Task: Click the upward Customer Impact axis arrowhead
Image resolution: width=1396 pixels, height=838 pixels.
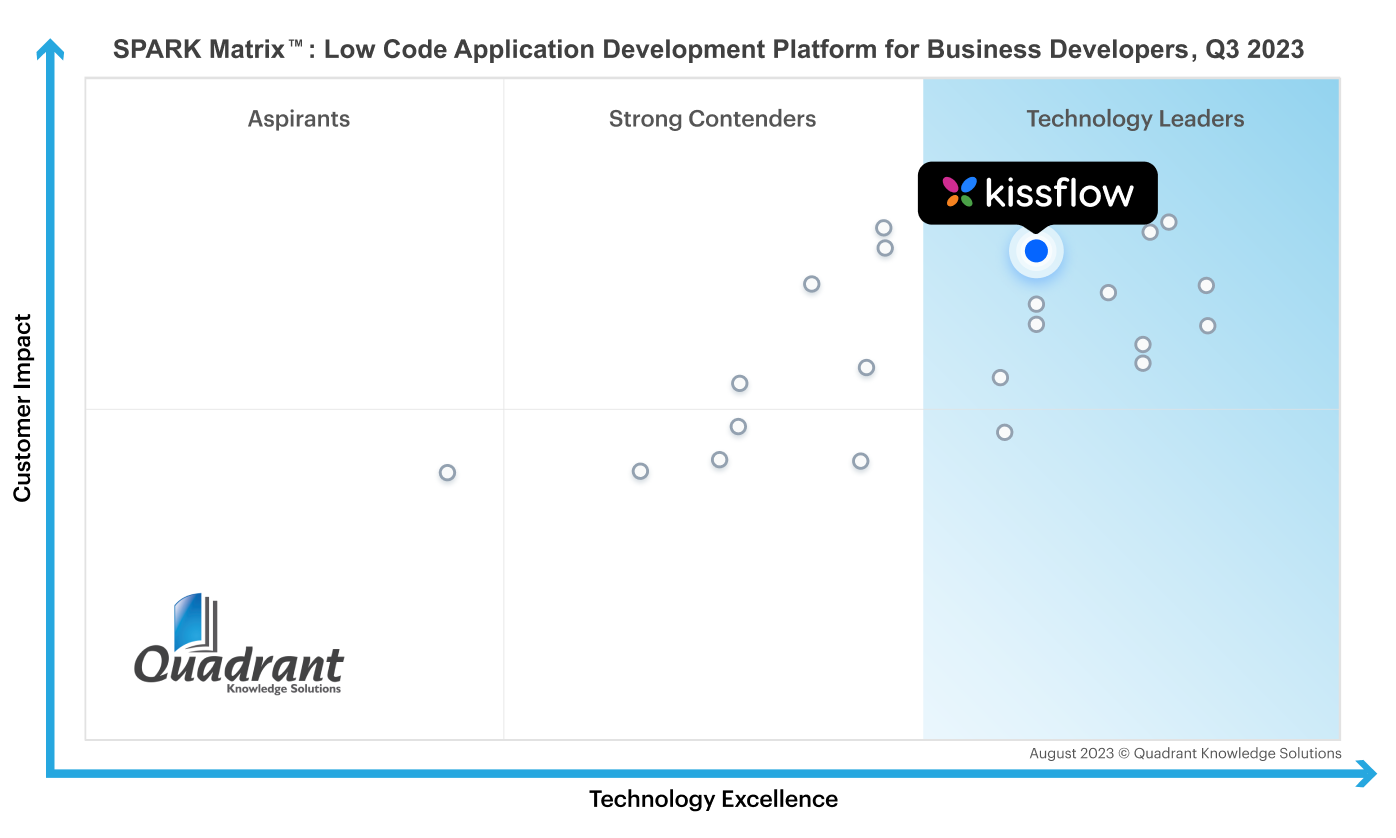Action: (50, 48)
